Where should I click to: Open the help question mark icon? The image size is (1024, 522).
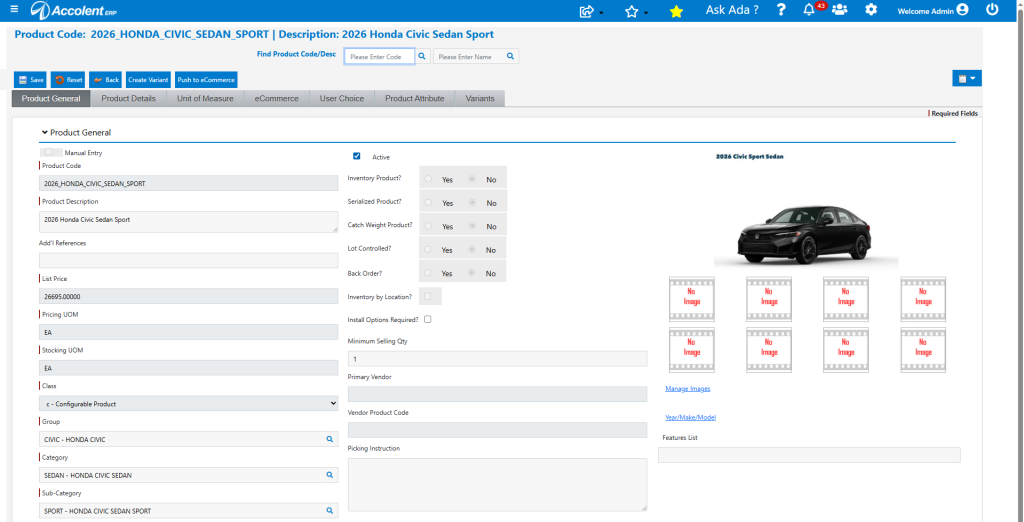point(780,10)
